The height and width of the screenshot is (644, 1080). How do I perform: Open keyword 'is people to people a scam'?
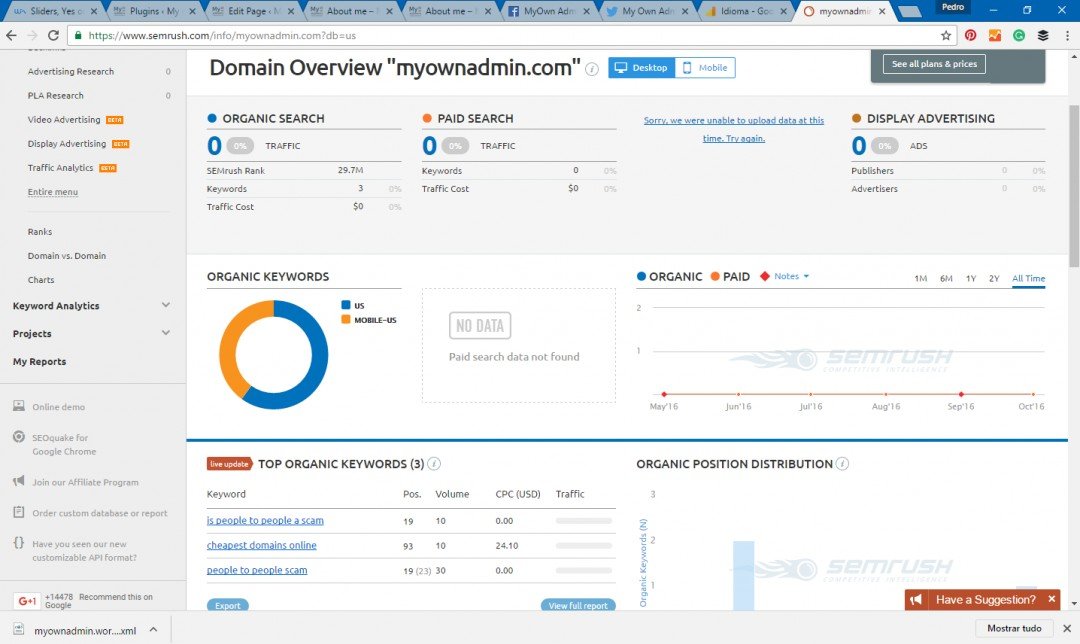(264, 521)
